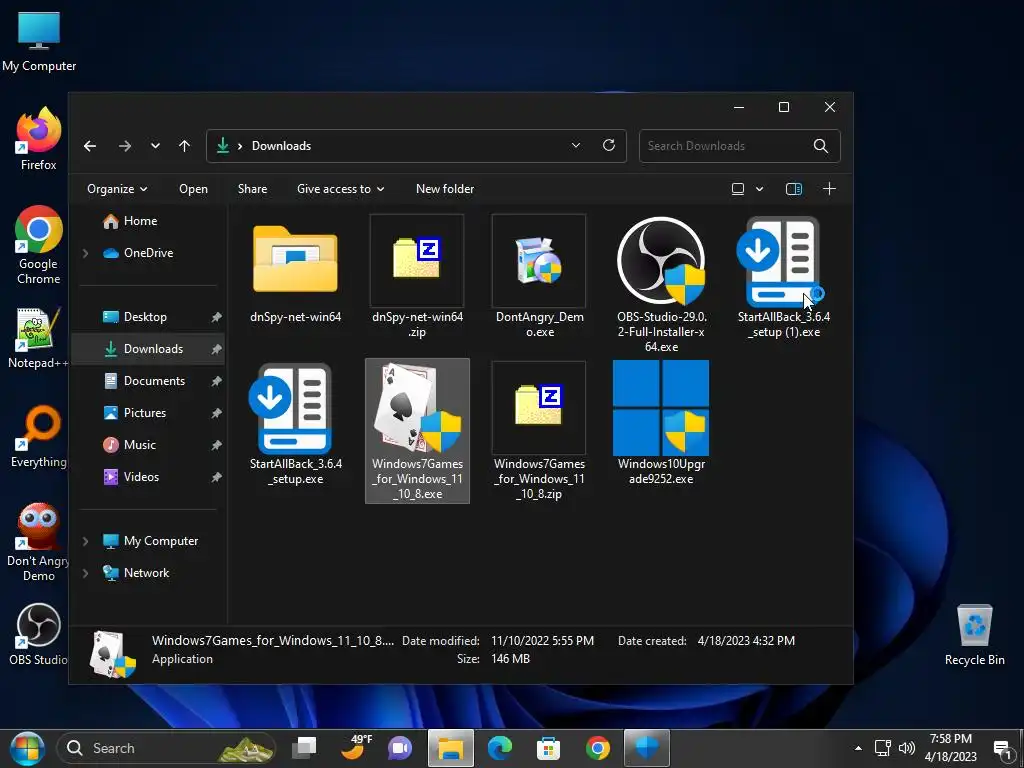
Task: Click the taskbar Search box
Action: tap(166, 748)
